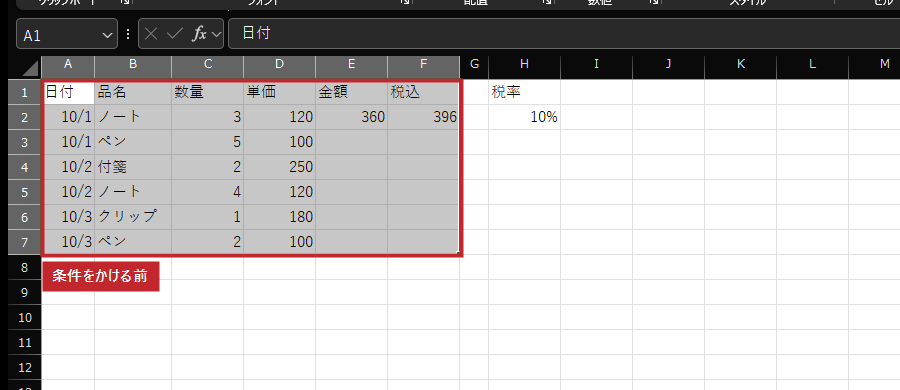Click empty cell E3 in 金額 column

[352, 142]
